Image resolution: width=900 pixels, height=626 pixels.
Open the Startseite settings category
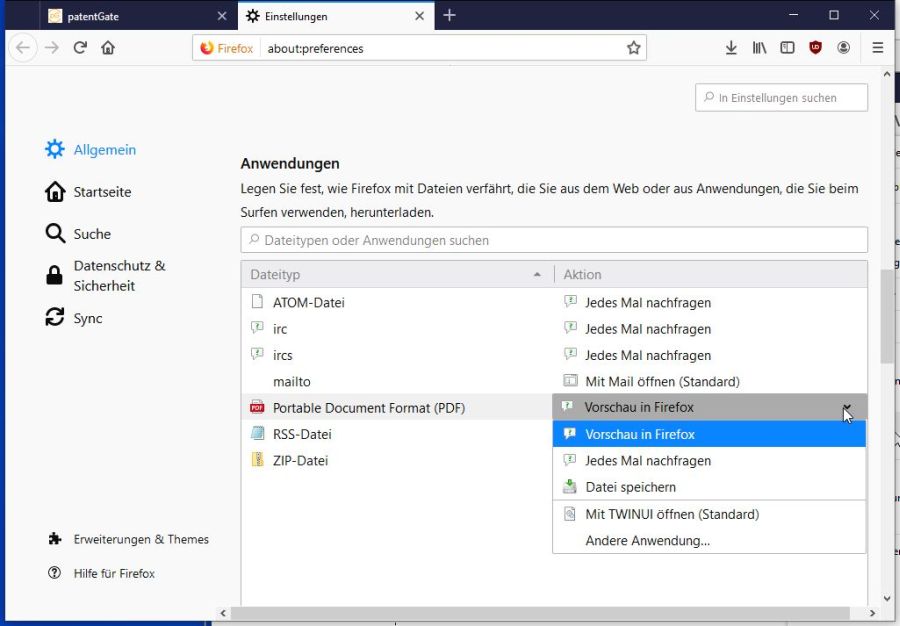click(88, 192)
